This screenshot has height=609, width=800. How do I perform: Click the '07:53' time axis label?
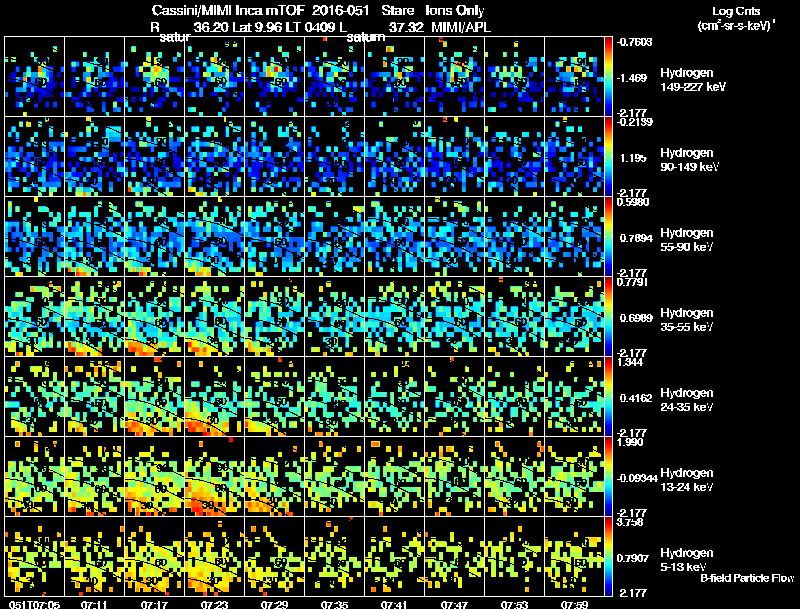[514, 605]
